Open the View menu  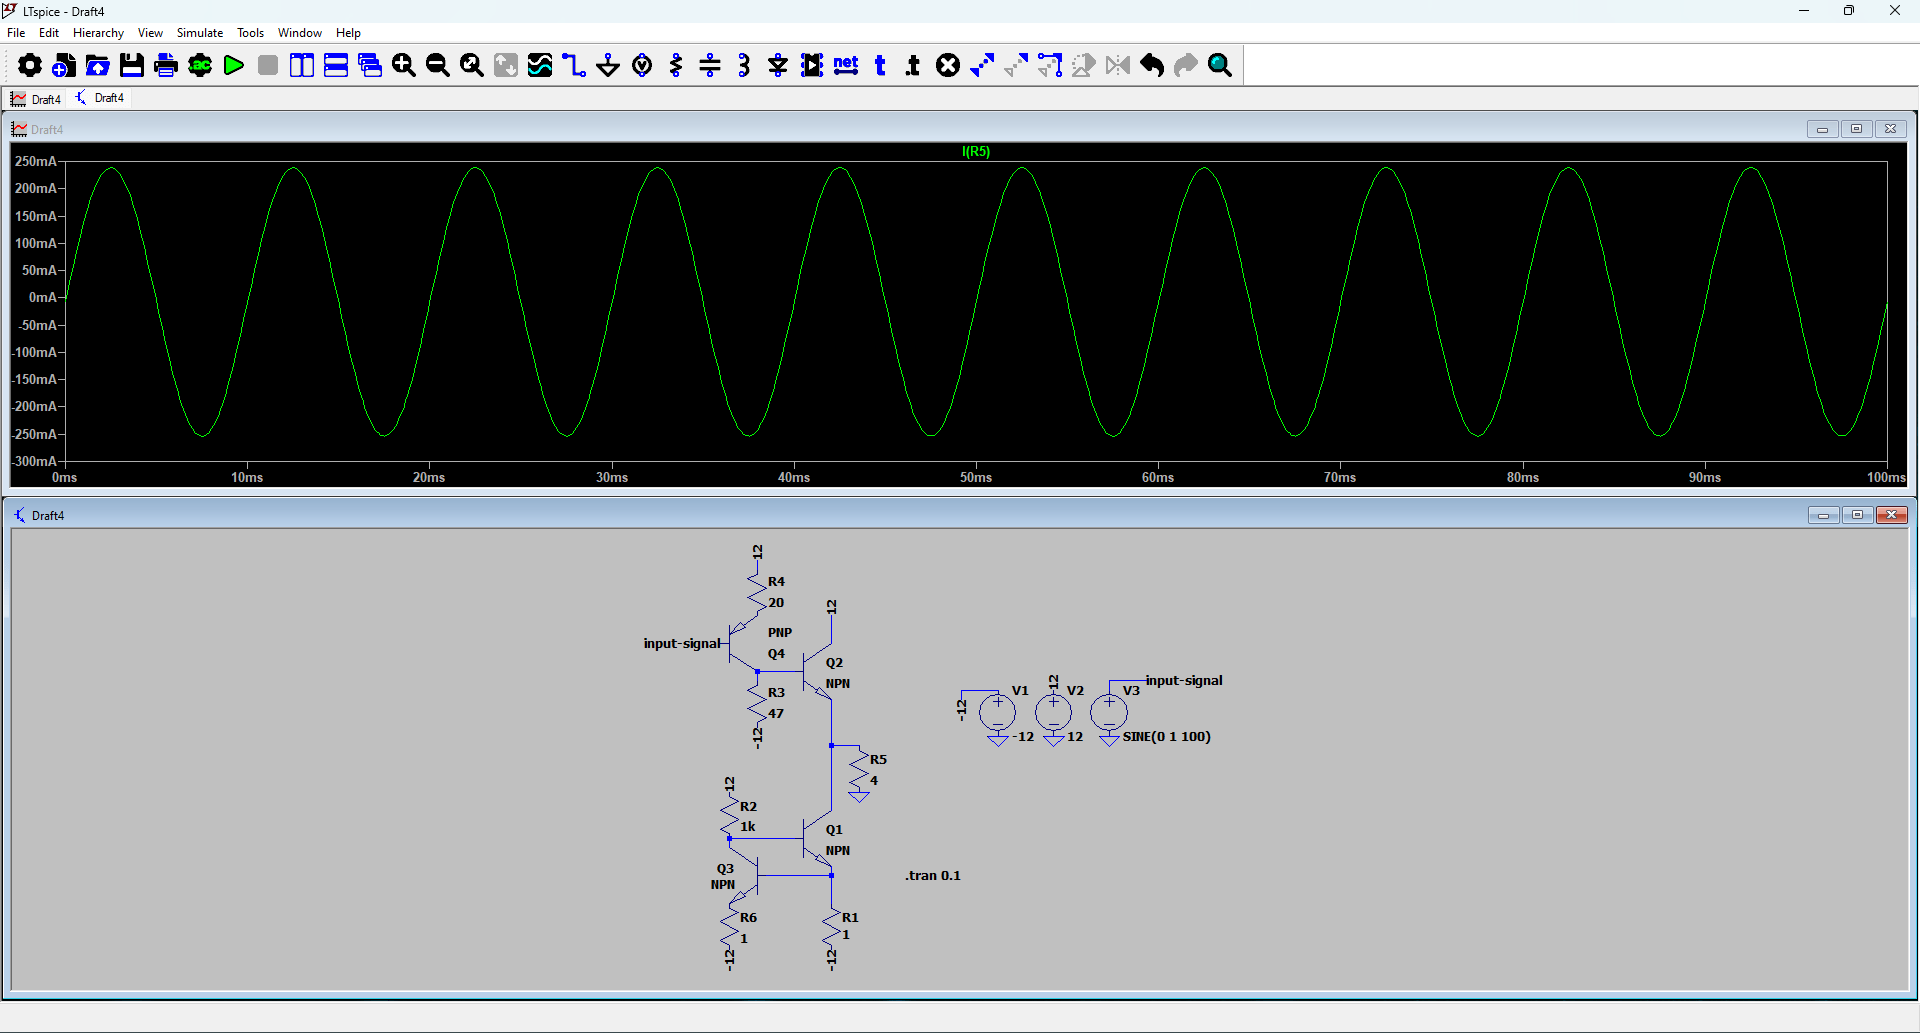(150, 33)
